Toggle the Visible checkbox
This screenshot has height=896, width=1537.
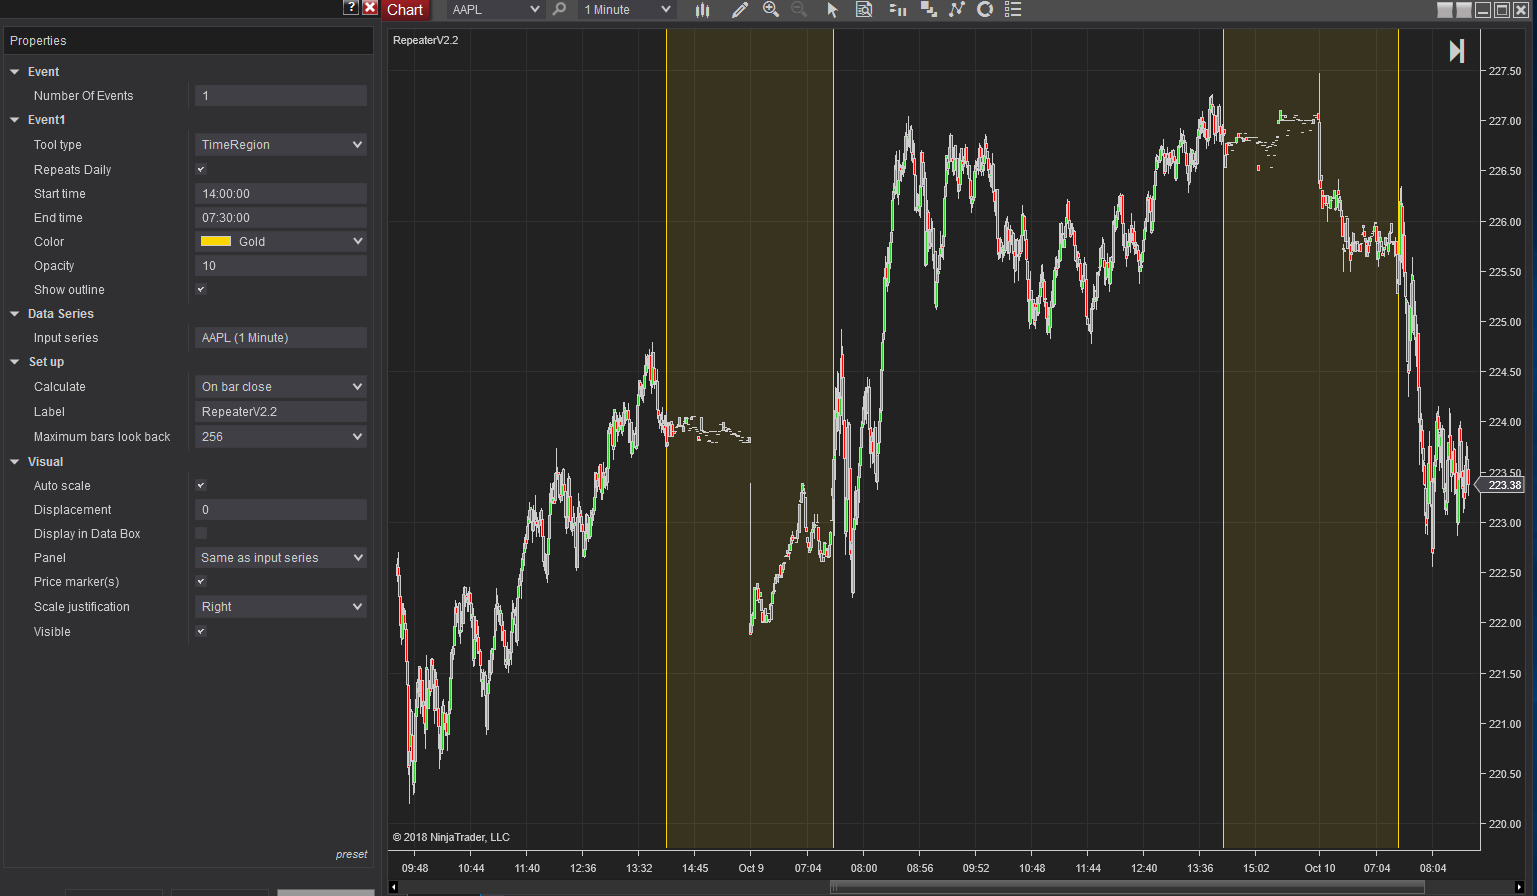[x=201, y=631]
